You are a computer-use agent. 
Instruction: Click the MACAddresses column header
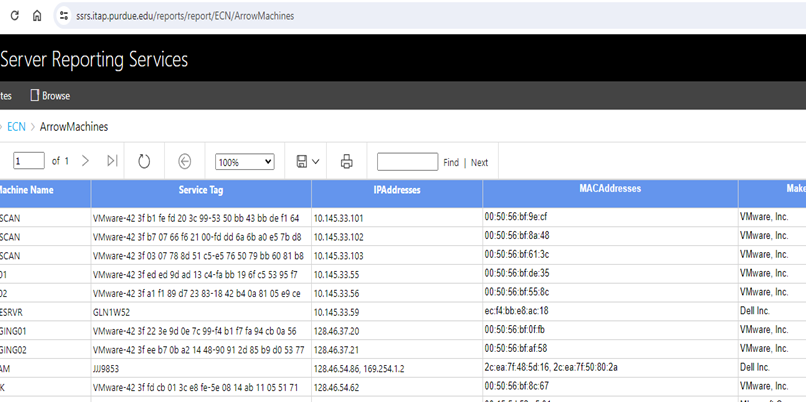click(609, 188)
